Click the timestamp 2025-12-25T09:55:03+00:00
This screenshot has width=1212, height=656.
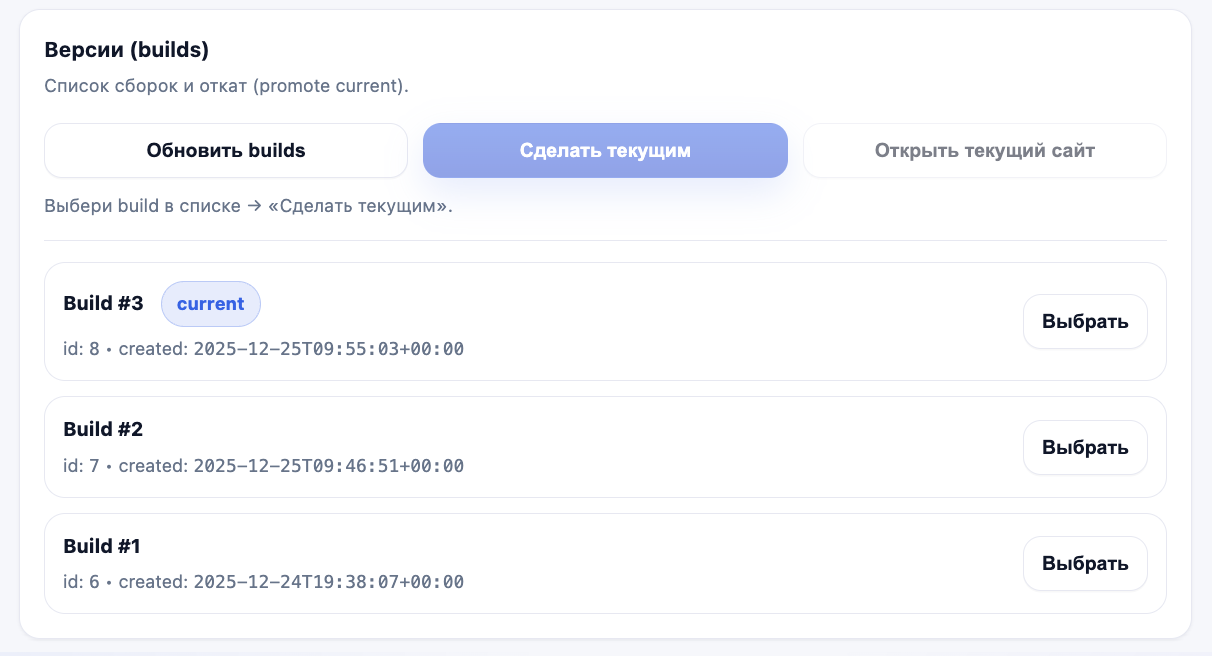tap(328, 349)
